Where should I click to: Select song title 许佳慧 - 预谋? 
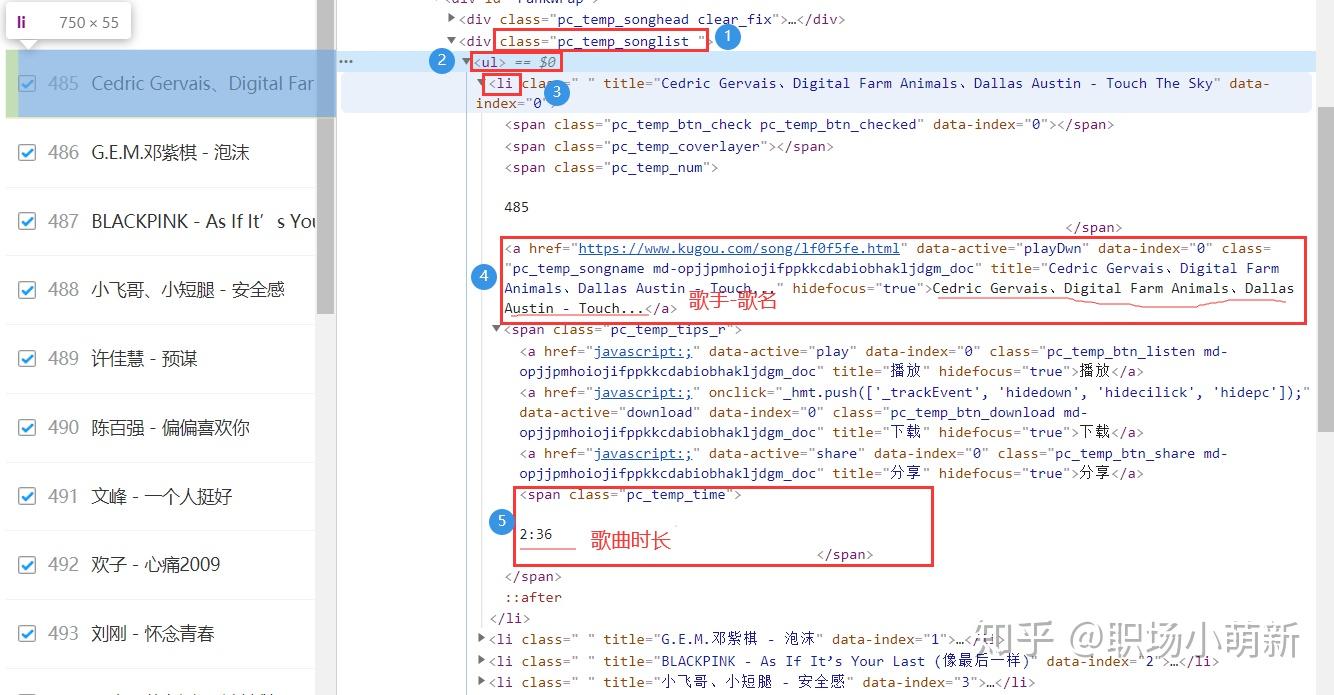[144, 359]
